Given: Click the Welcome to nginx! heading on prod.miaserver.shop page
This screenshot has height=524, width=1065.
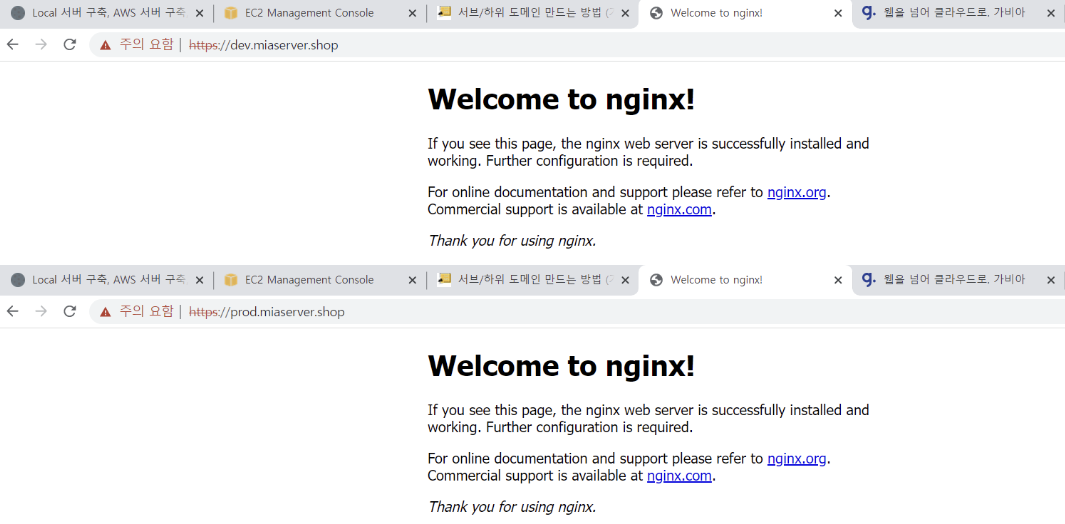Looking at the screenshot, I should tap(561, 366).
